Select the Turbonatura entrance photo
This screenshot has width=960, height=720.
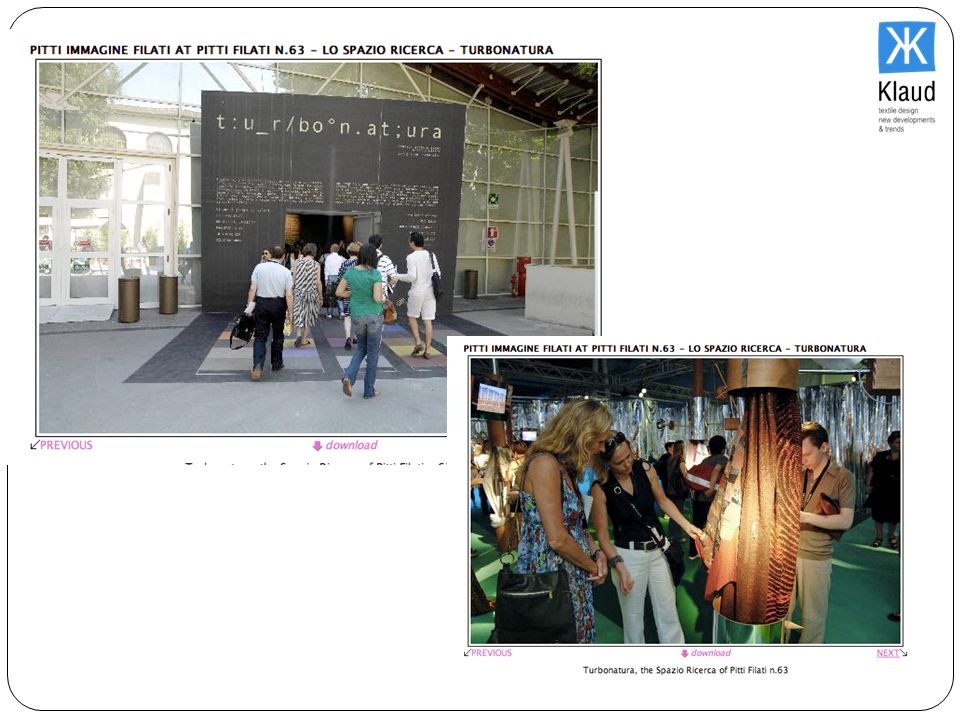tap(318, 247)
